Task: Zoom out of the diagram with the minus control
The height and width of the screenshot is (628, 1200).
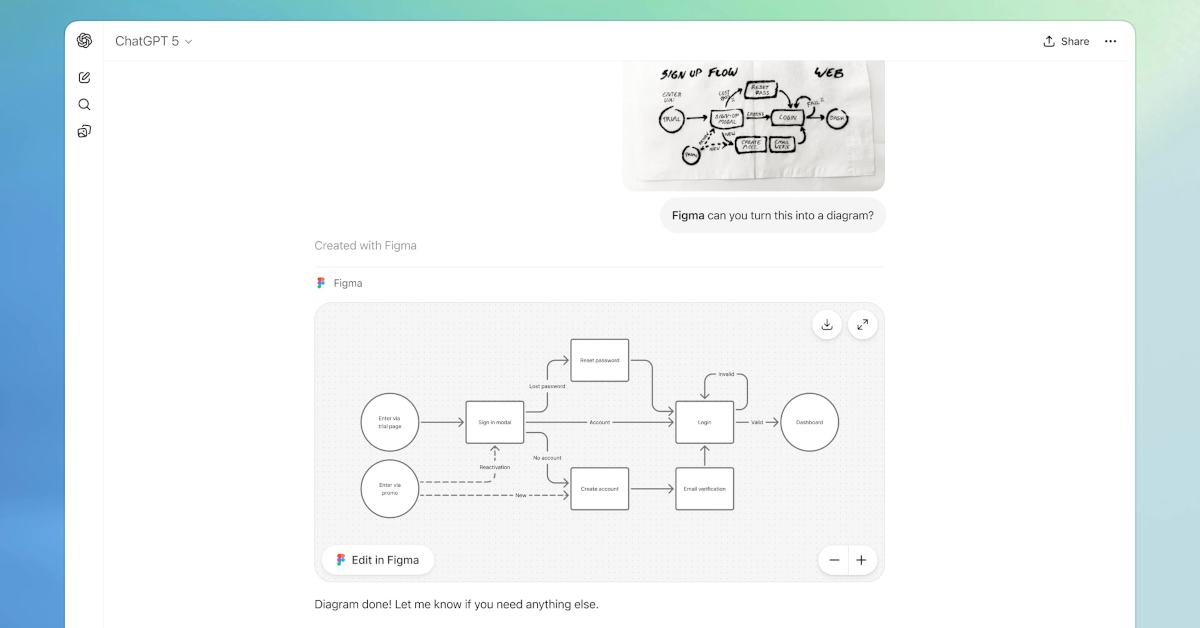Action: tap(834, 559)
